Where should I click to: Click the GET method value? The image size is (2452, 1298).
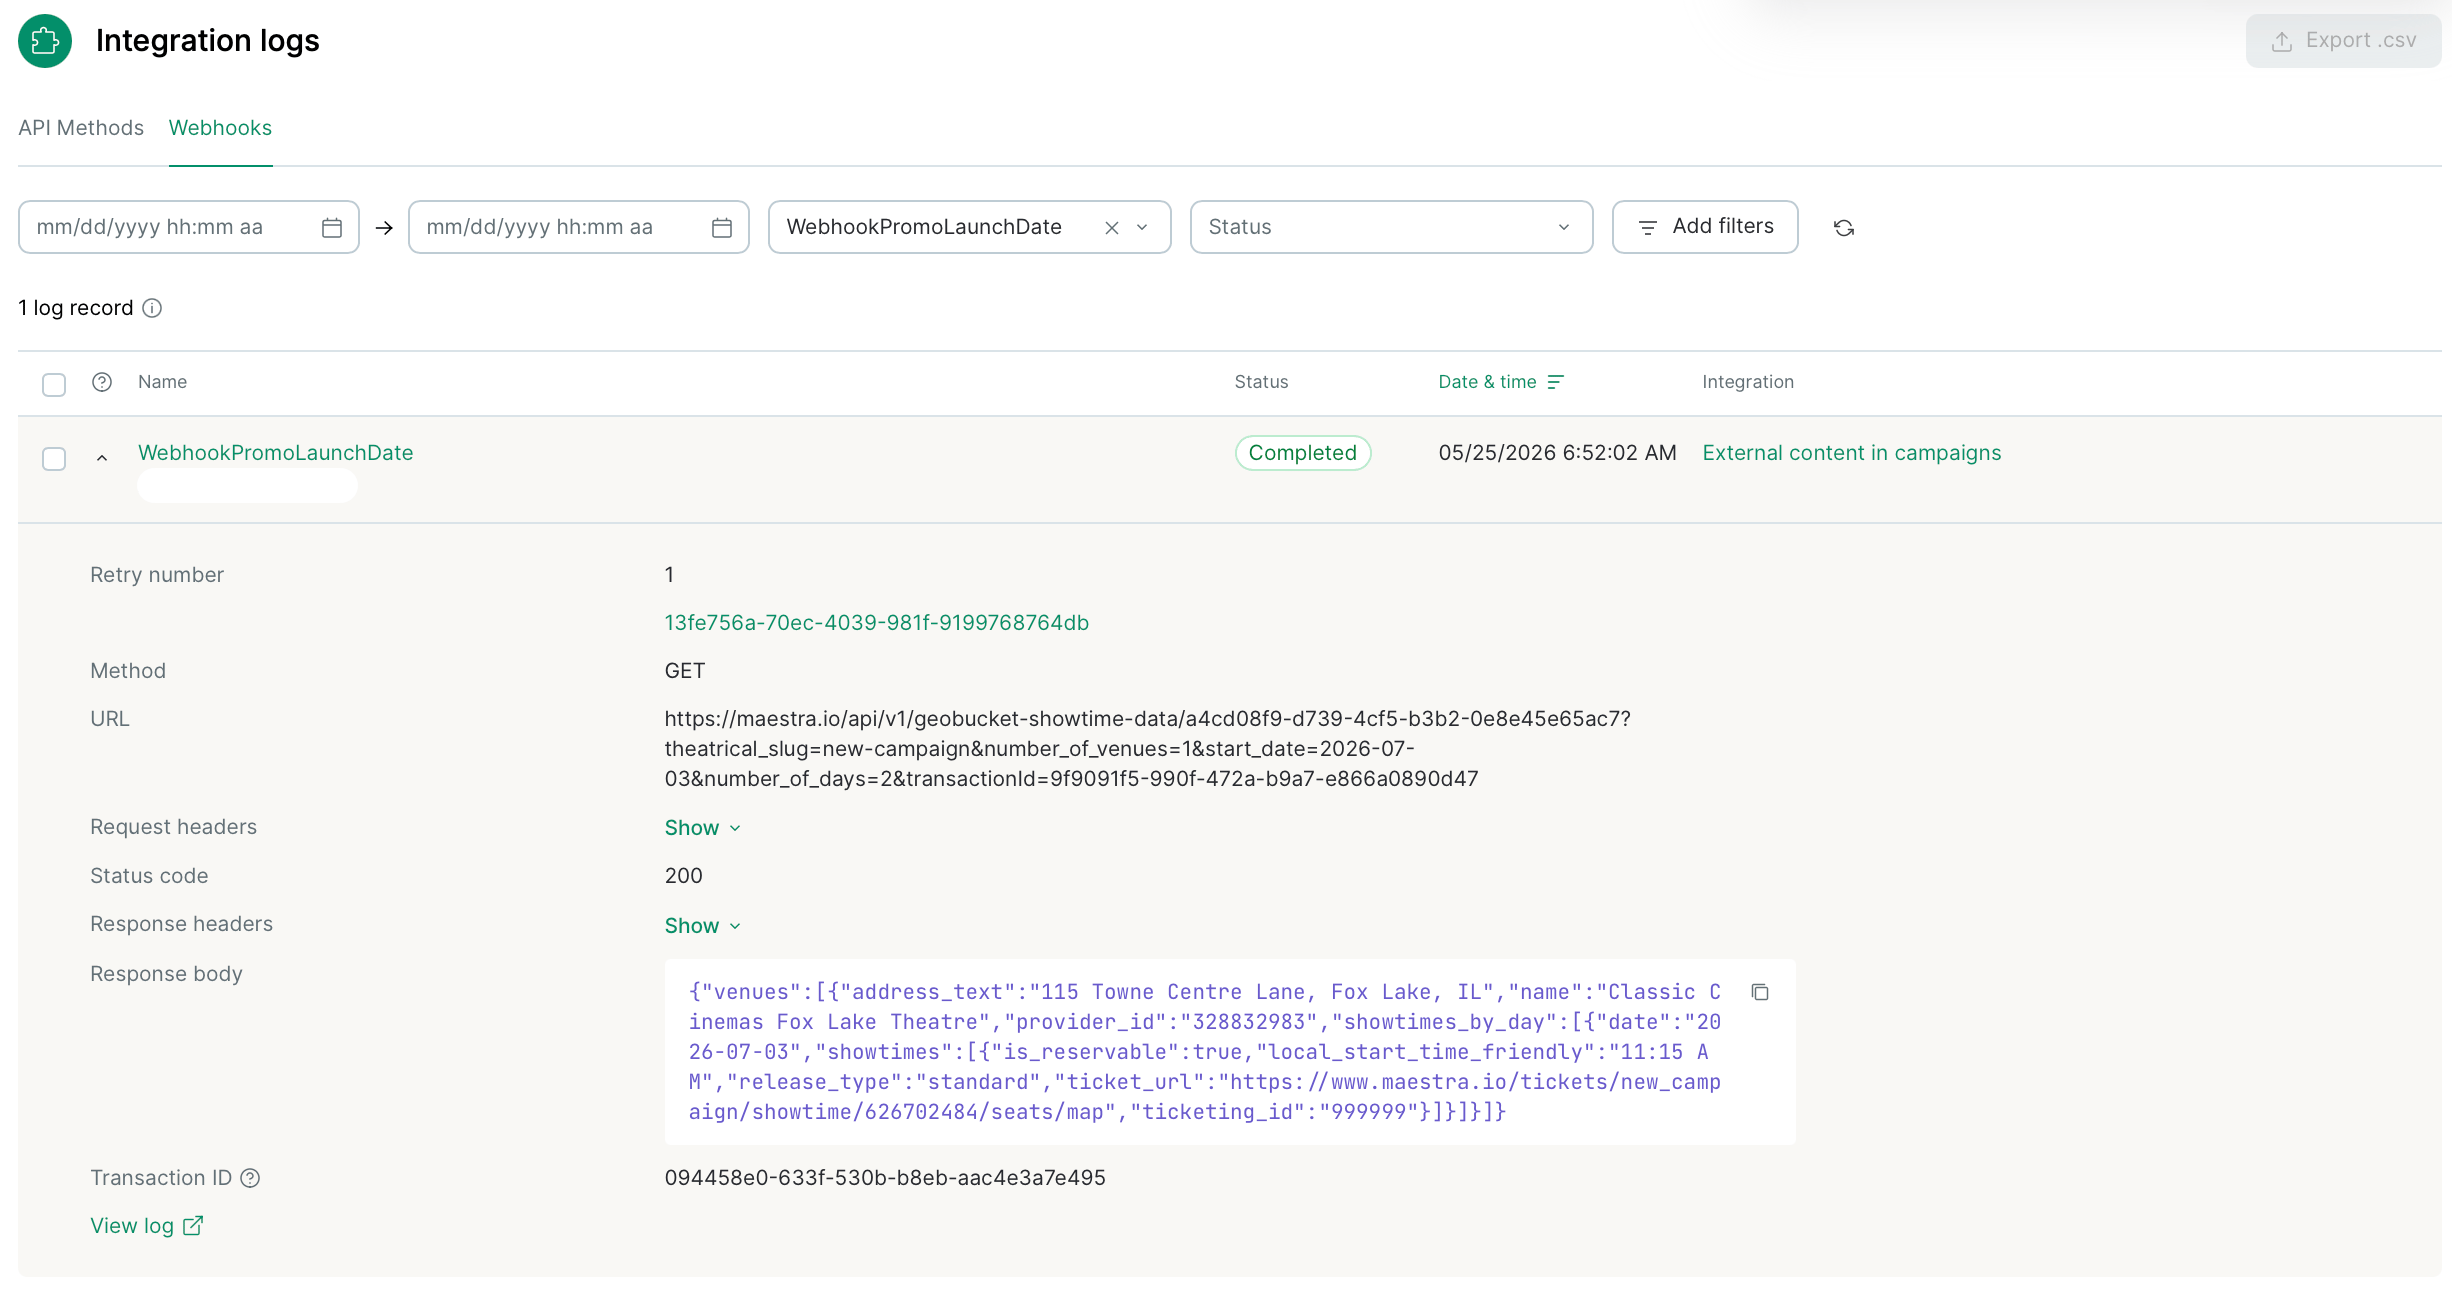pyautogui.click(x=685, y=671)
